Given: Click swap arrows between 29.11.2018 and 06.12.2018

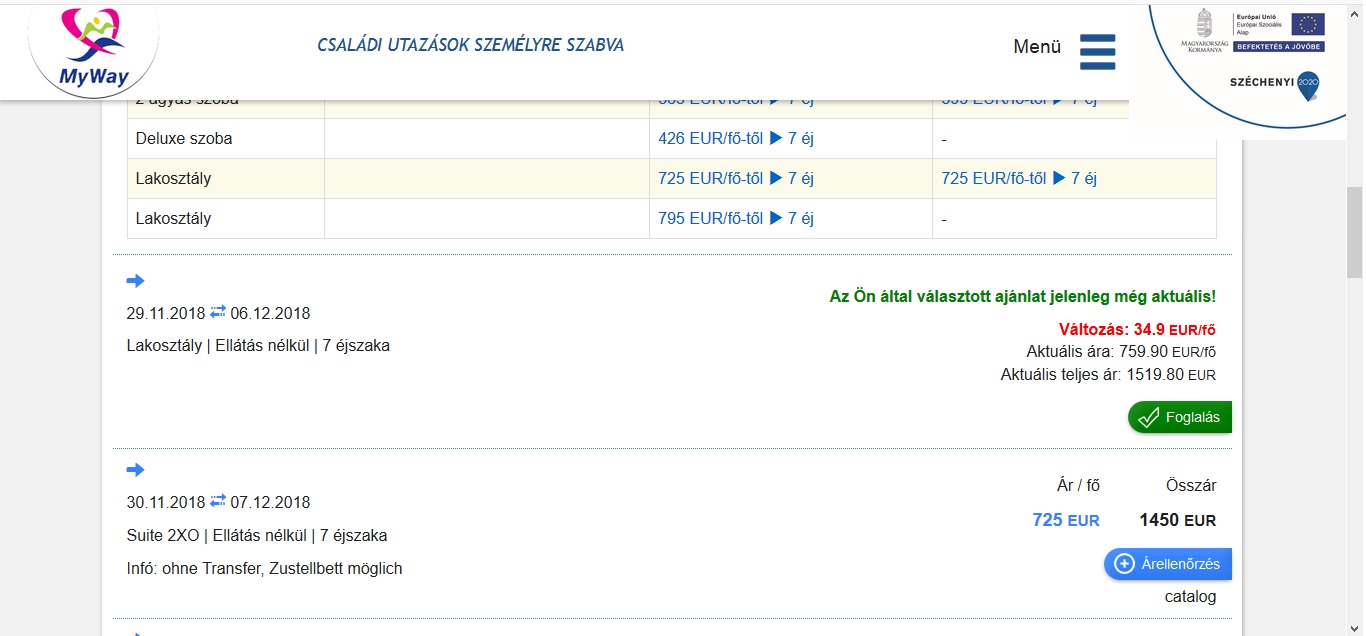Looking at the screenshot, I should coord(218,313).
